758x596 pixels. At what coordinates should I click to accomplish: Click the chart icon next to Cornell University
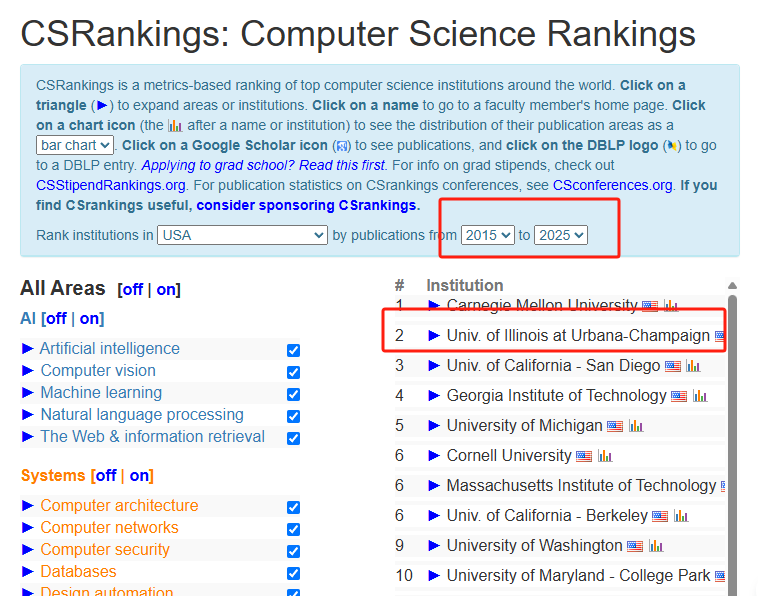pyautogui.click(x=605, y=456)
